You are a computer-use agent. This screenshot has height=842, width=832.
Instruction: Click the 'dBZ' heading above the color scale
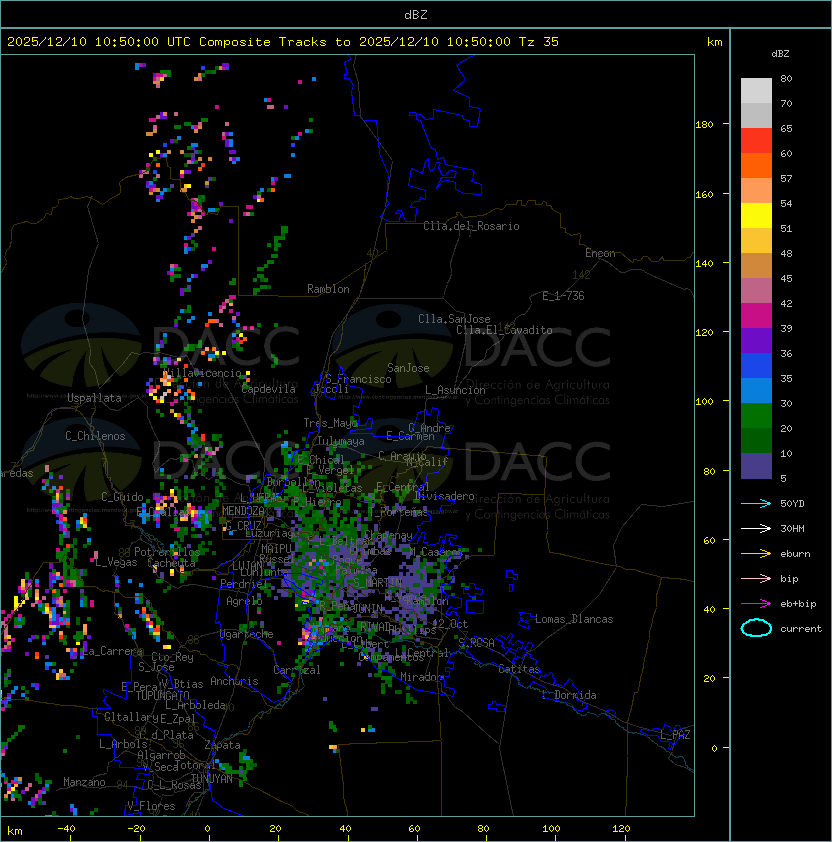coord(780,54)
